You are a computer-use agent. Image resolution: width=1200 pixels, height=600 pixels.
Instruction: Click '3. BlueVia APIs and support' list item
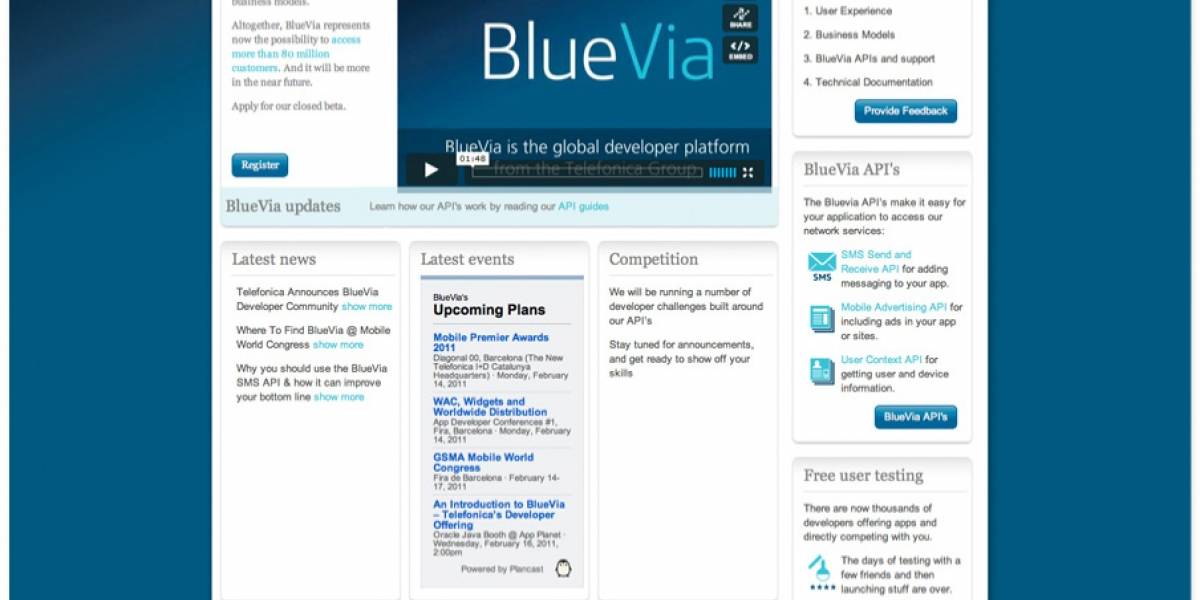[x=869, y=59]
